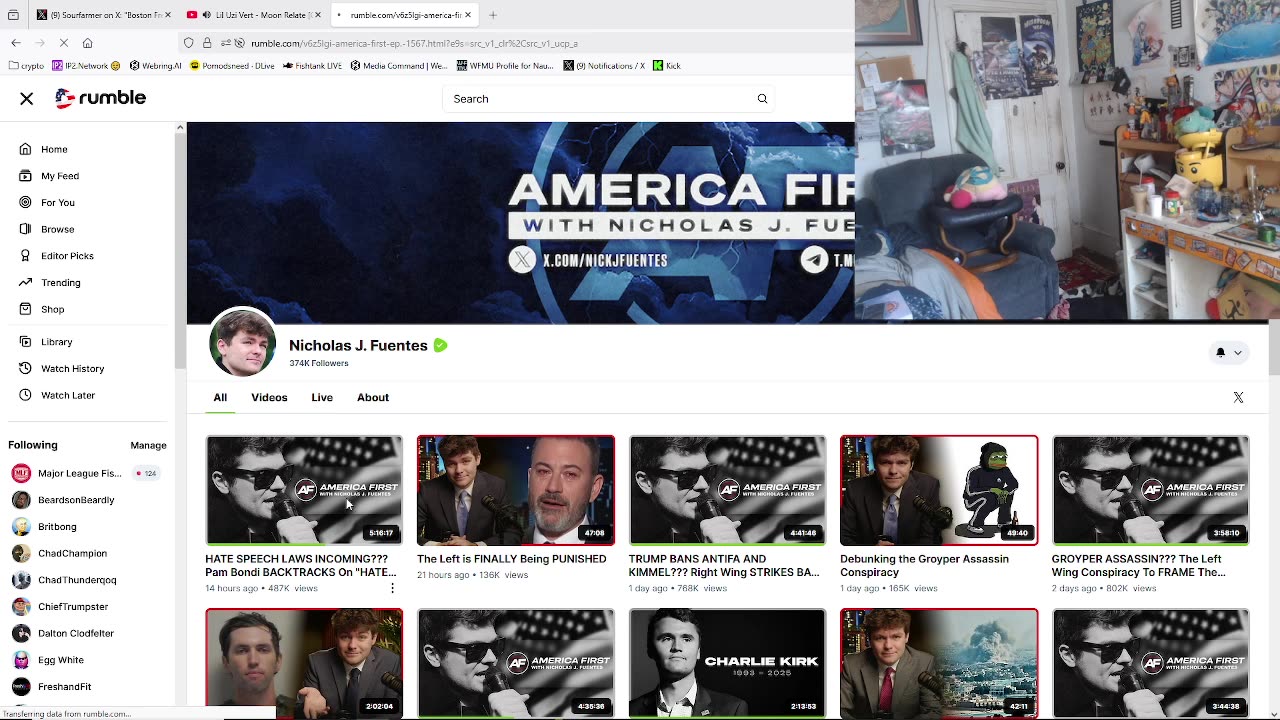The width and height of the screenshot is (1280, 720).
Task: Open Watch Later in the sidebar
Action: click(68, 395)
